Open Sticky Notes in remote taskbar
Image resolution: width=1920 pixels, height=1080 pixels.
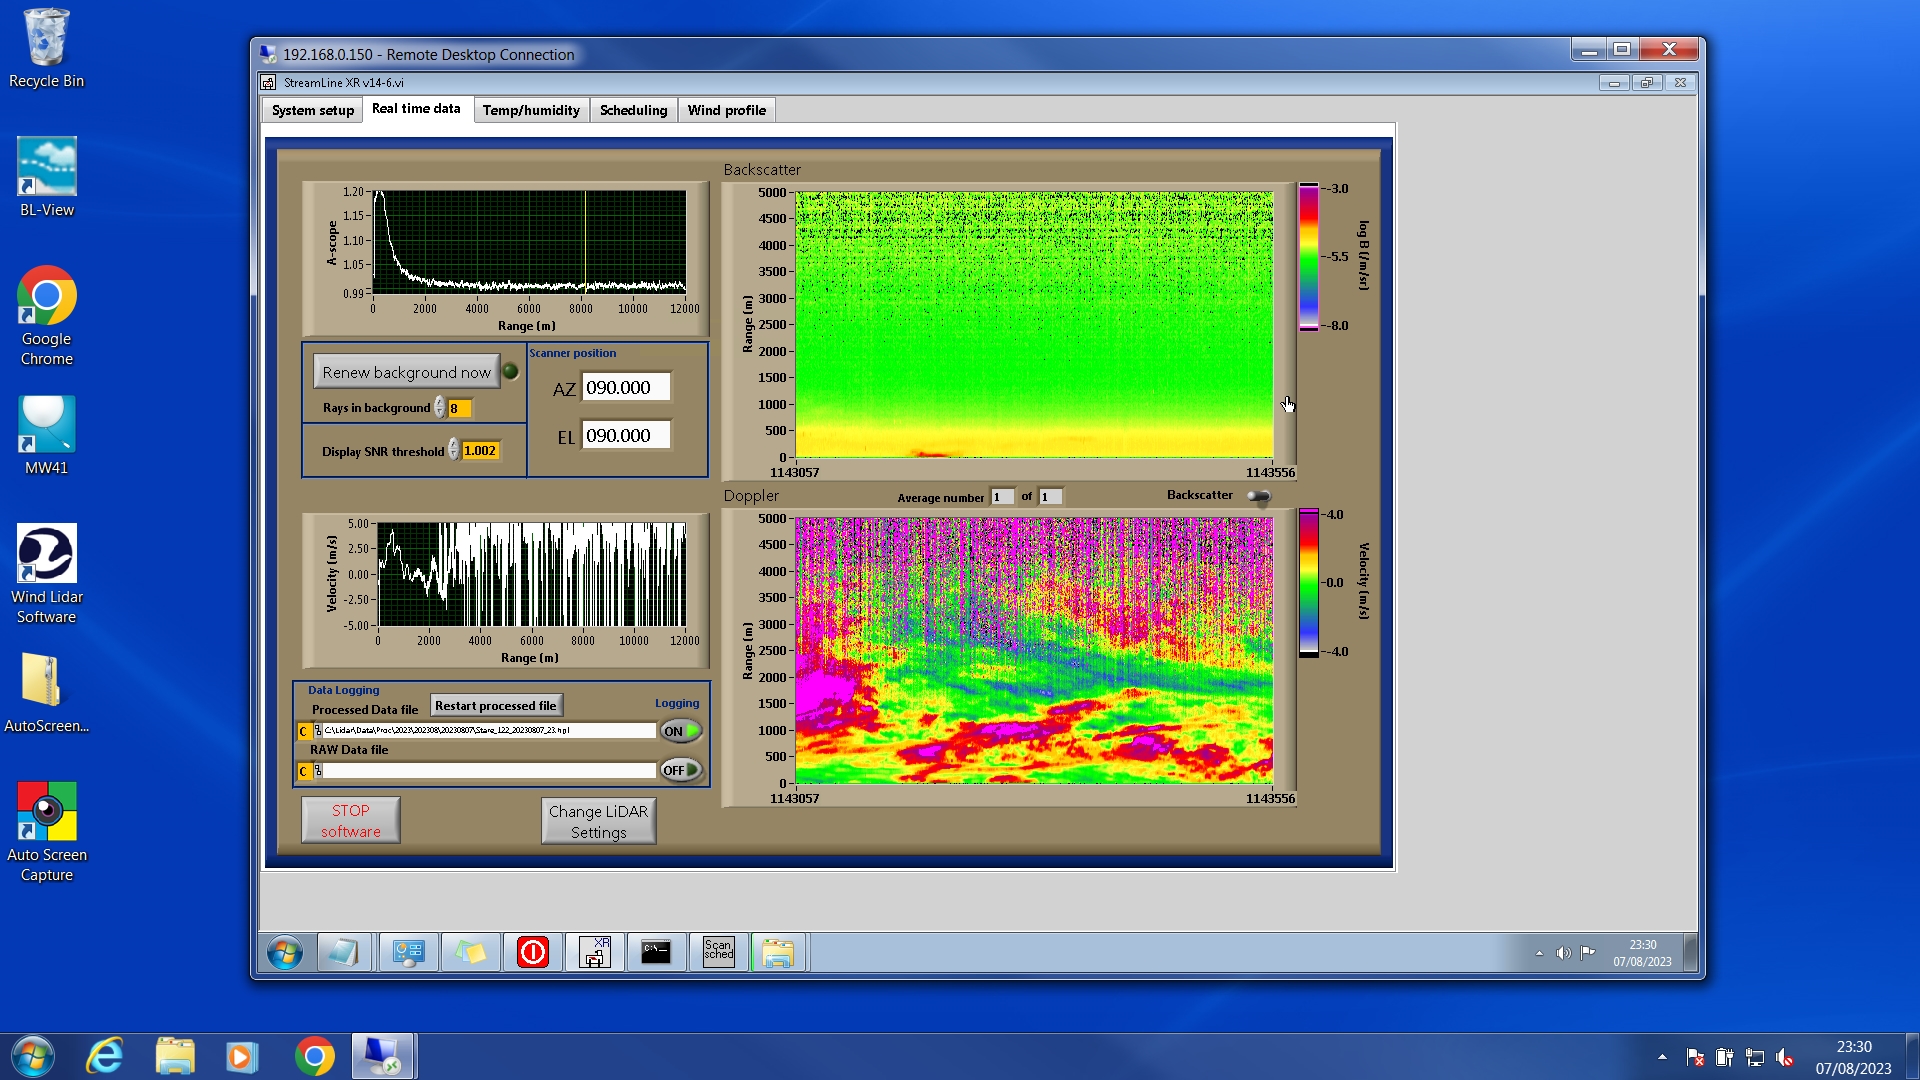471,952
